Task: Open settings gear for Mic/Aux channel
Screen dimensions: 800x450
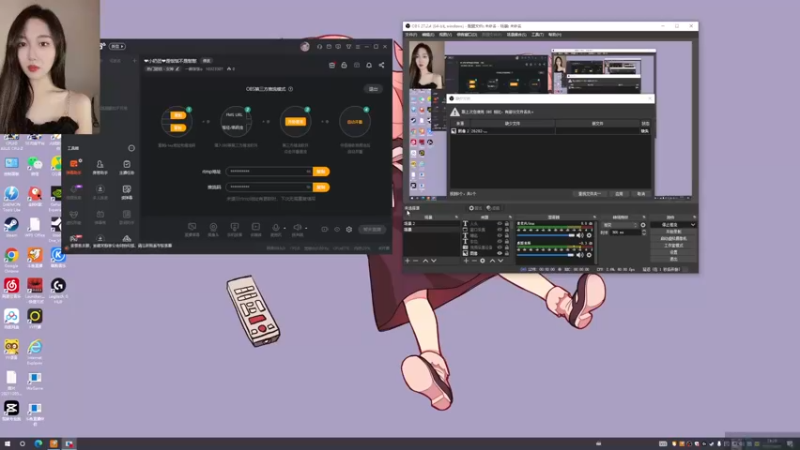Action: click(x=589, y=235)
